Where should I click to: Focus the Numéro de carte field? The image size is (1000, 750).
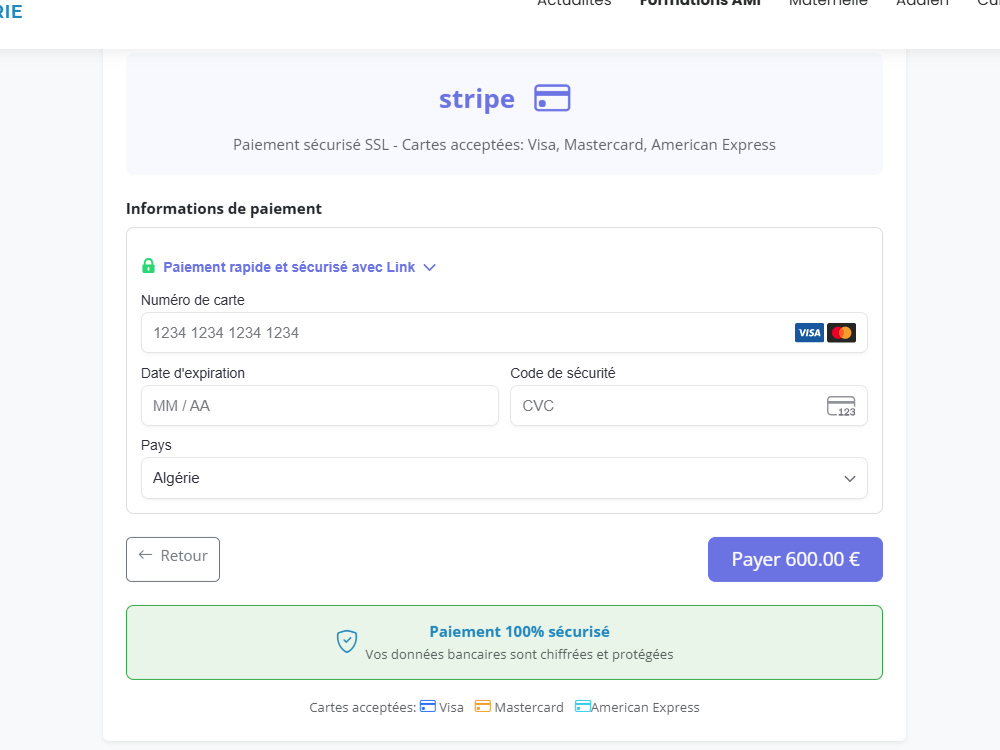[x=504, y=332]
